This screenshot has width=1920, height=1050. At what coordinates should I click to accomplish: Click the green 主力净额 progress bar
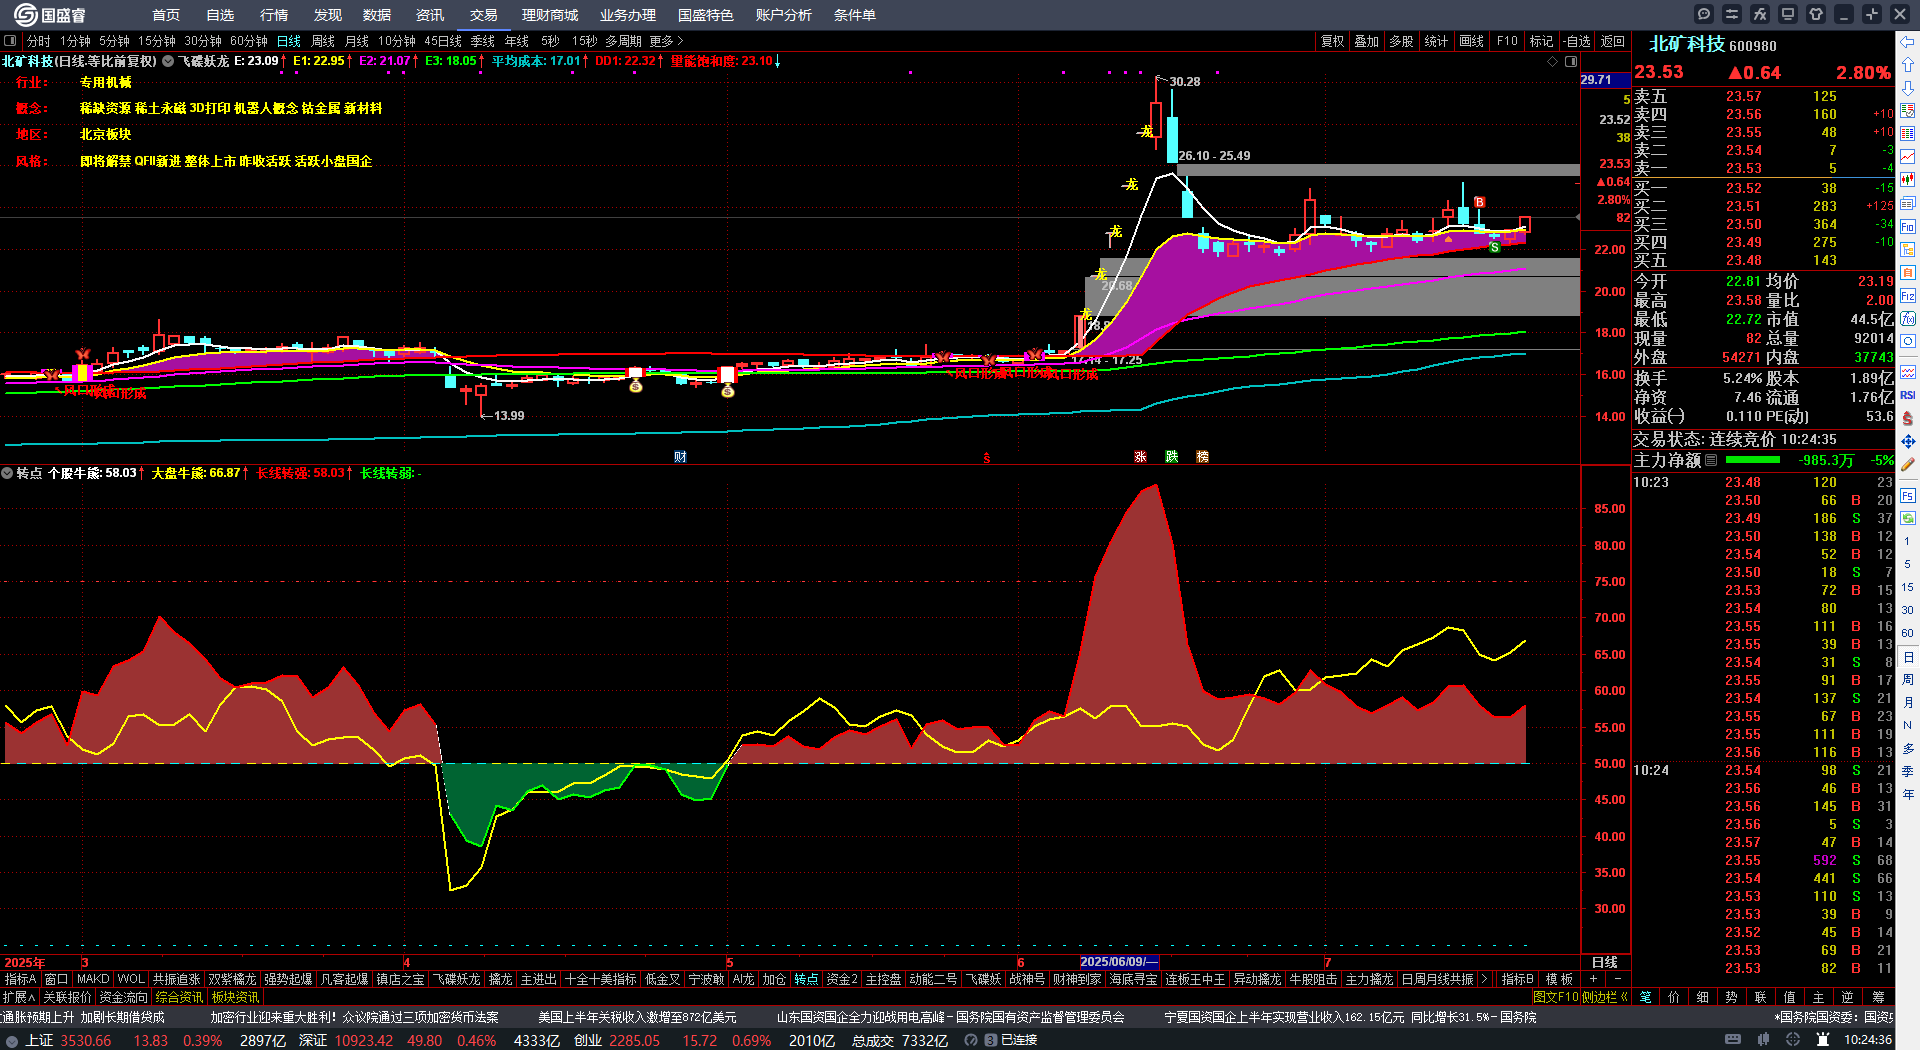tap(1753, 460)
